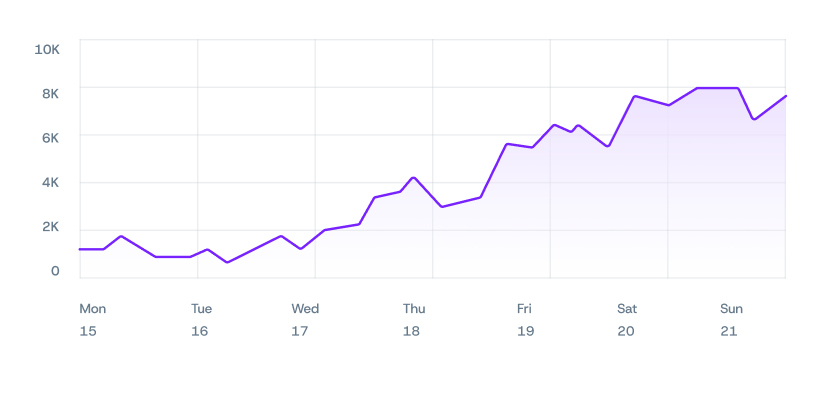Click the lowest dip of the purple line
Viewport: 819px width, 417px height.
click(x=227, y=262)
